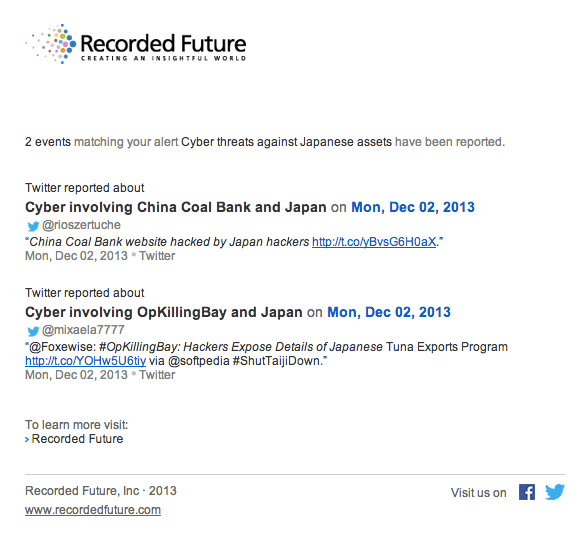Open OpKillingBay and Japan event title

[x=164, y=312]
